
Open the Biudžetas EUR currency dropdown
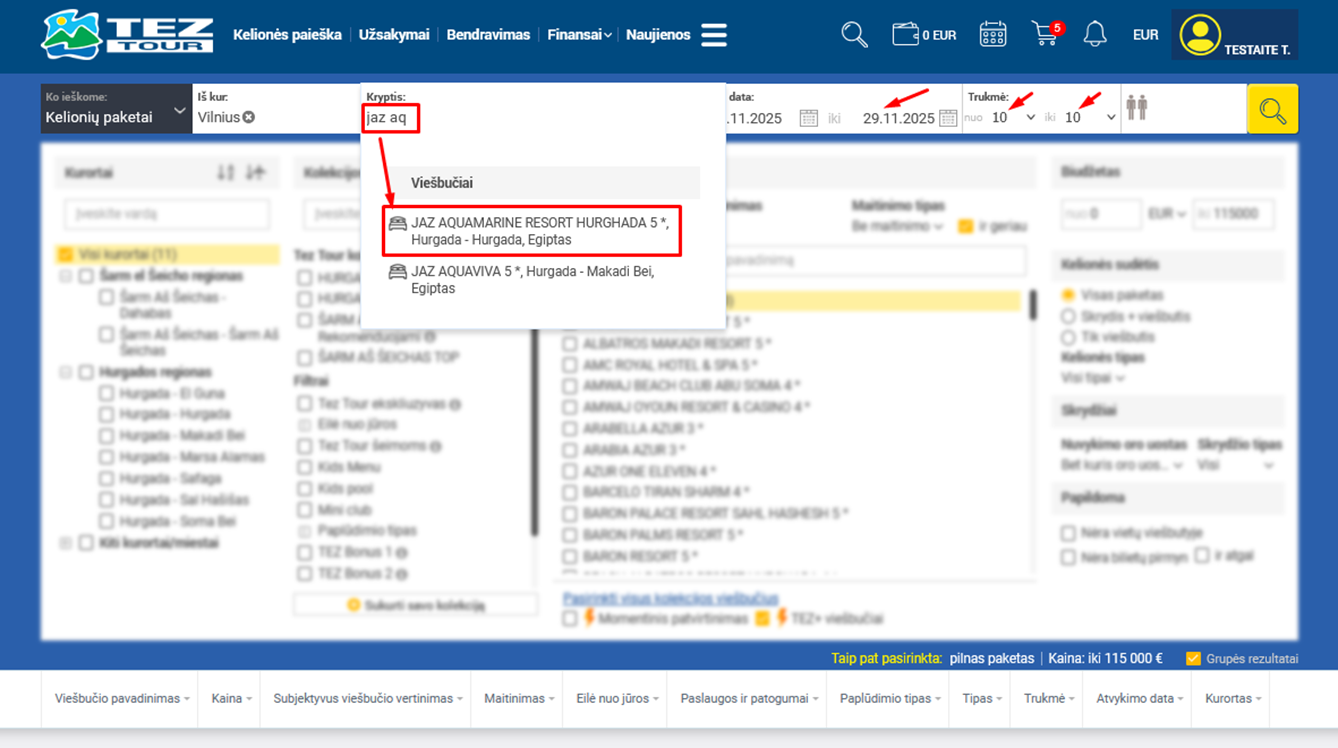tap(1166, 214)
